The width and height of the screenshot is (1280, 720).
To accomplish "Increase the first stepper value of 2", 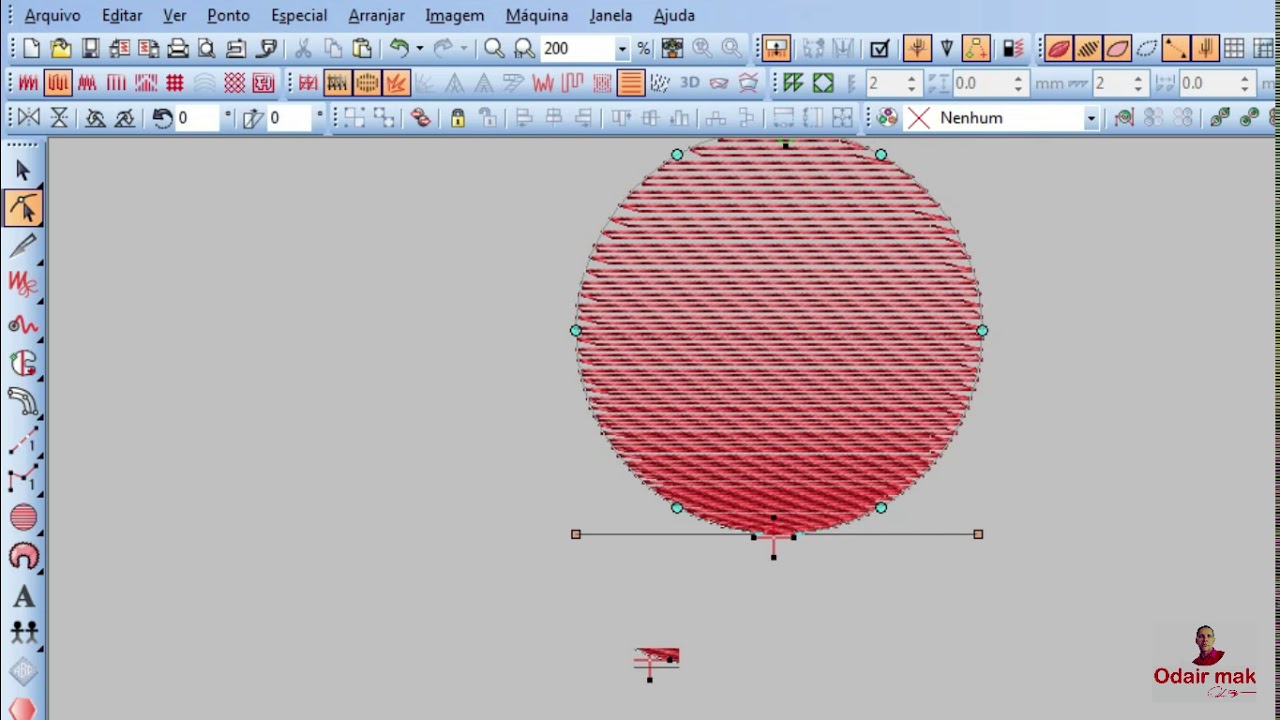I will [x=911, y=78].
